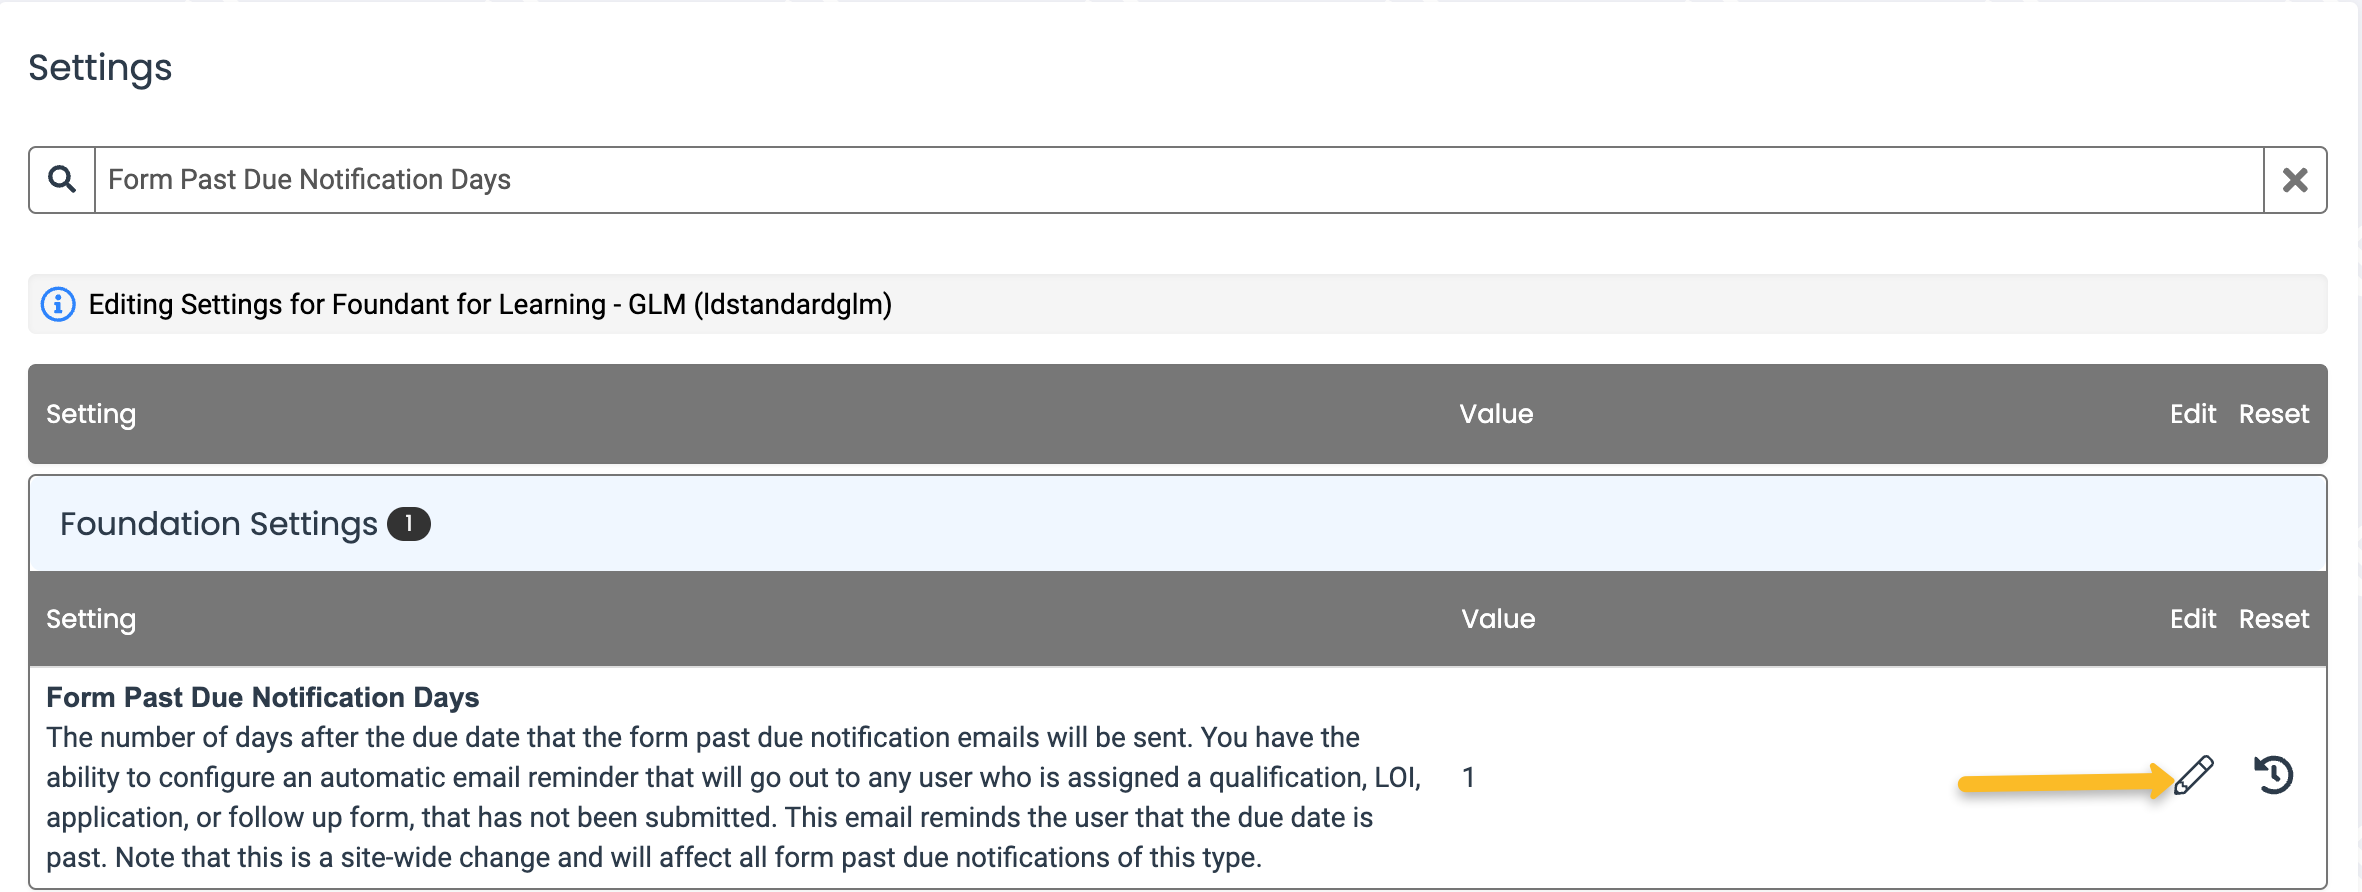Click the top Reset column header
Viewport: 2362px width, 892px height.
[2274, 414]
